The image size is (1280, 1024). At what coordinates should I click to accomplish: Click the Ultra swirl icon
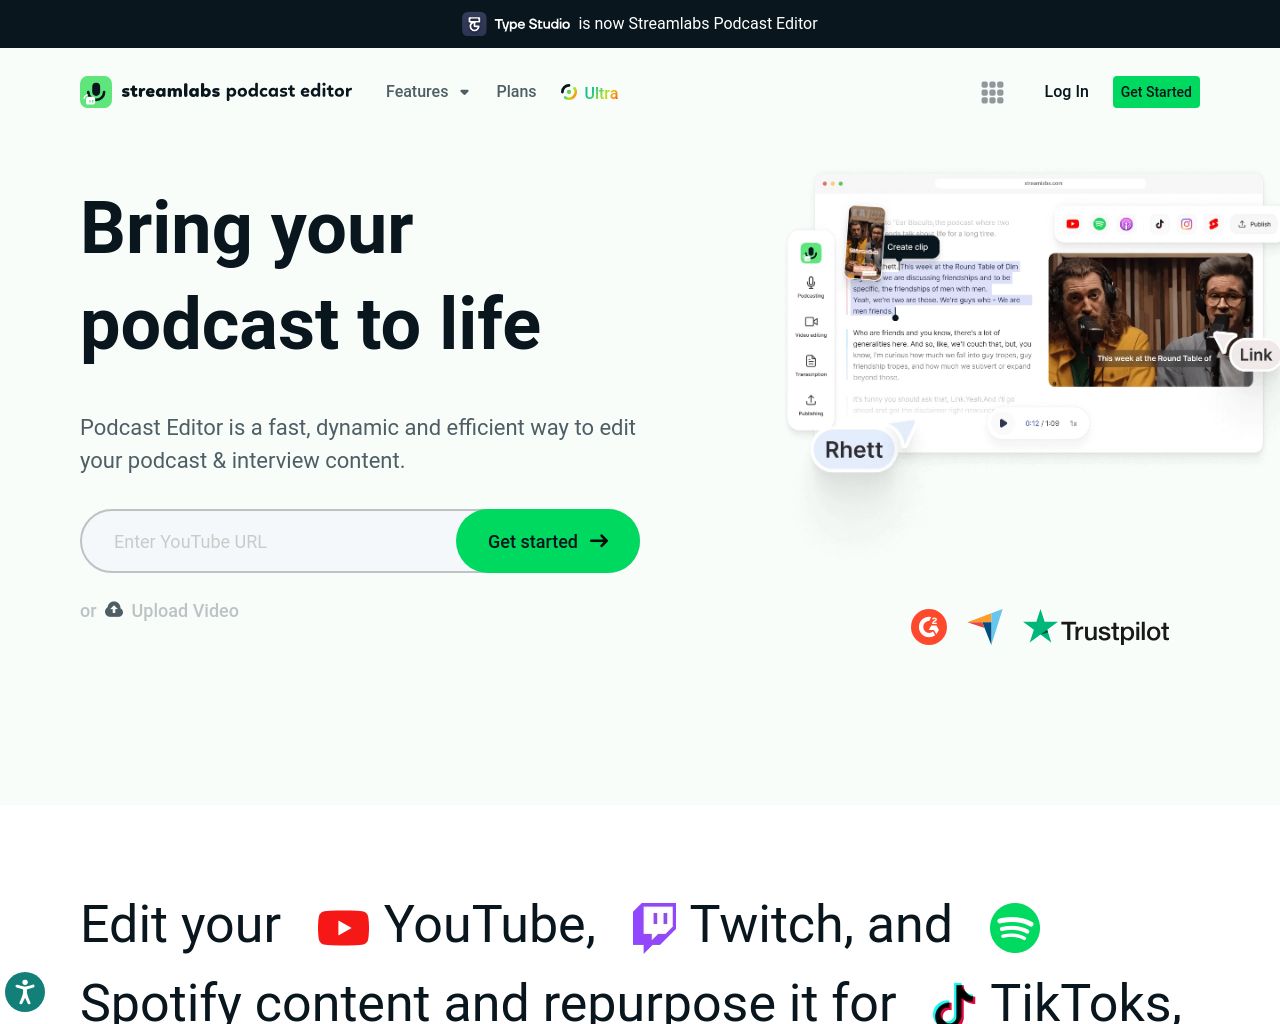point(569,92)
